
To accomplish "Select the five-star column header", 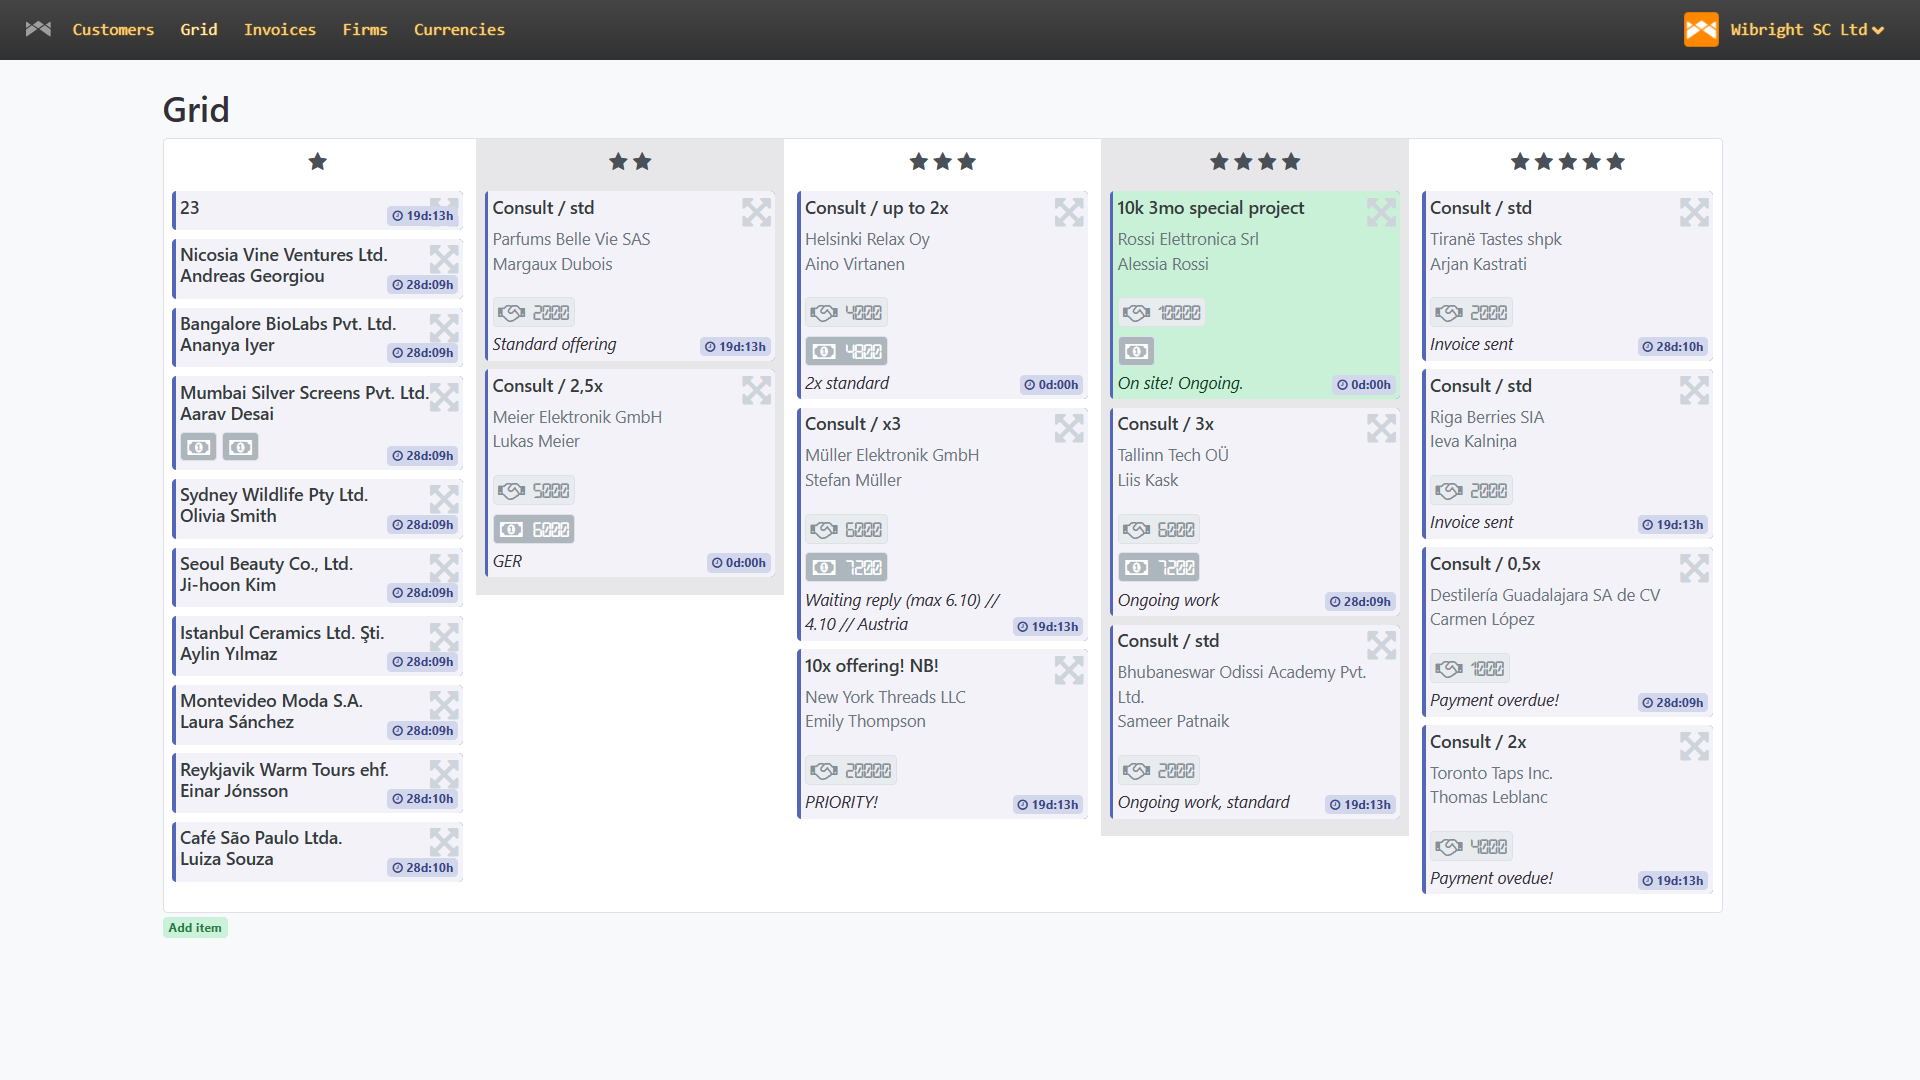I will tap(1568, 162).
